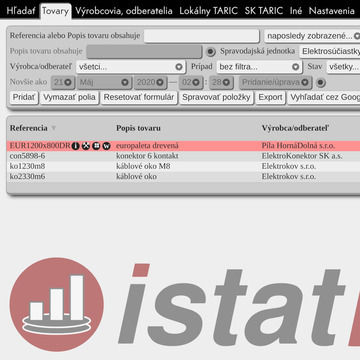Open the year dropdown showing 2020
Image resolution: width=360 pixels, height=360 pixels.
[150, 82]
